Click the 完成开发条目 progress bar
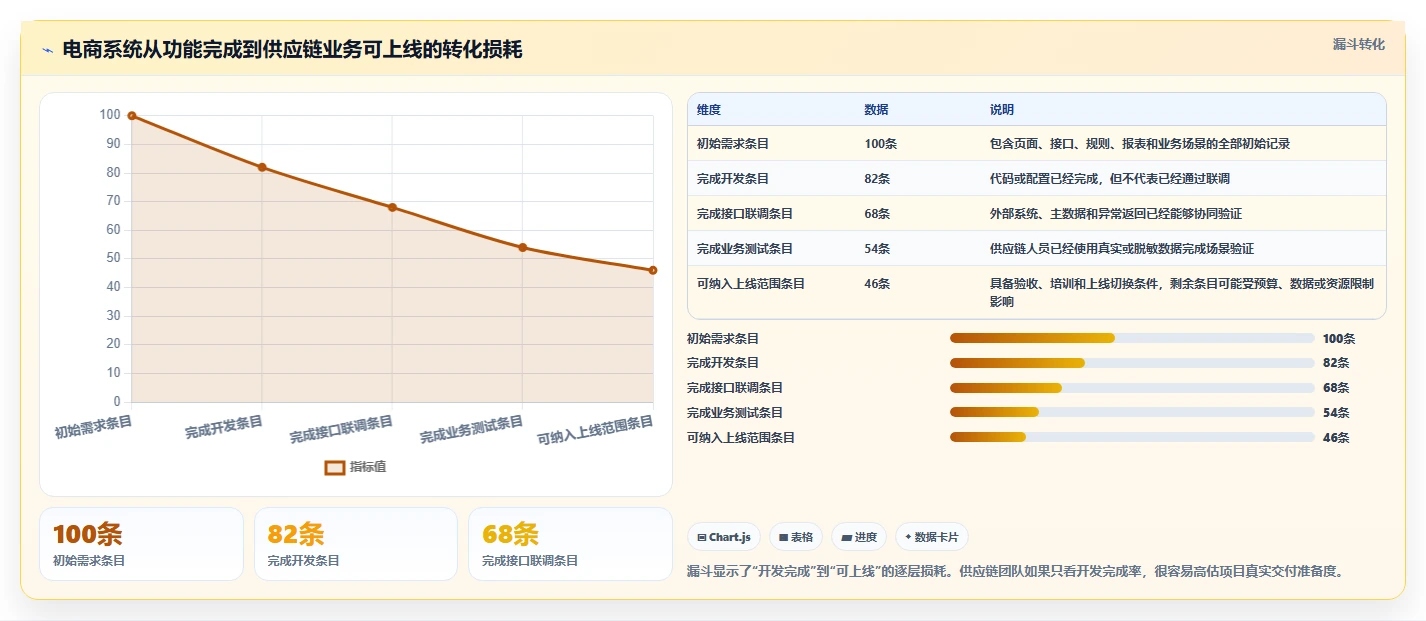Screen dimensions: 1426x621 1132,363
